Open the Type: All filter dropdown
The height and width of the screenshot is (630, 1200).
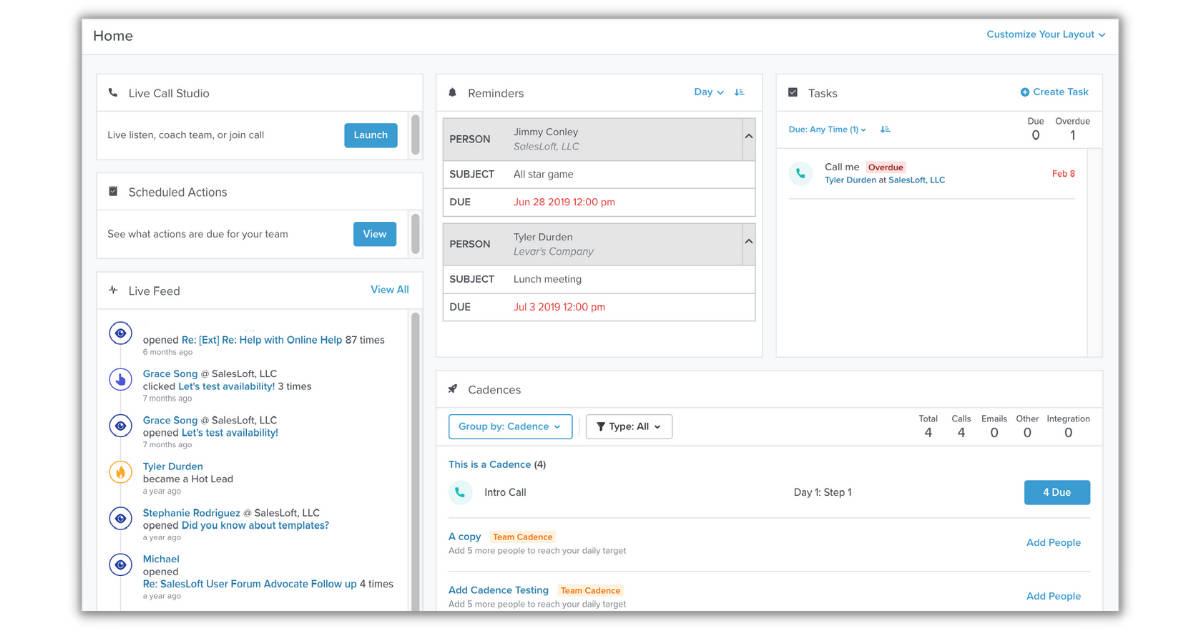(x=629, y=426)
